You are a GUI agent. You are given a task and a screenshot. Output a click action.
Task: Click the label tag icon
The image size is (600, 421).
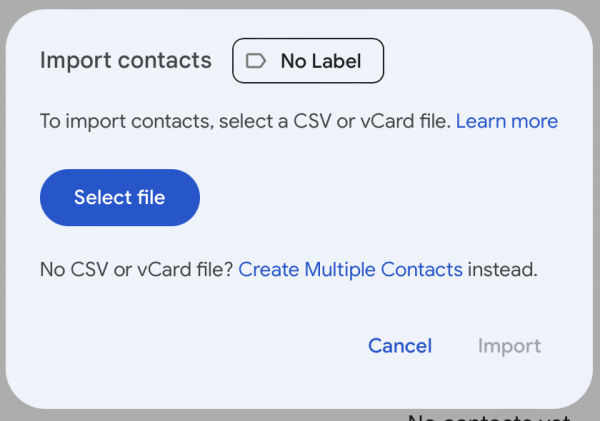click(x=256, y=61)
